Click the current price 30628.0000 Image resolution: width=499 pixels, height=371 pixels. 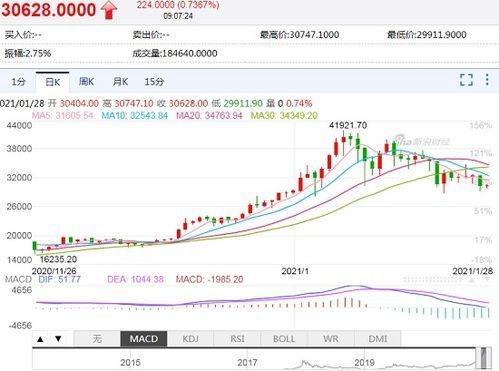point(49,9)
